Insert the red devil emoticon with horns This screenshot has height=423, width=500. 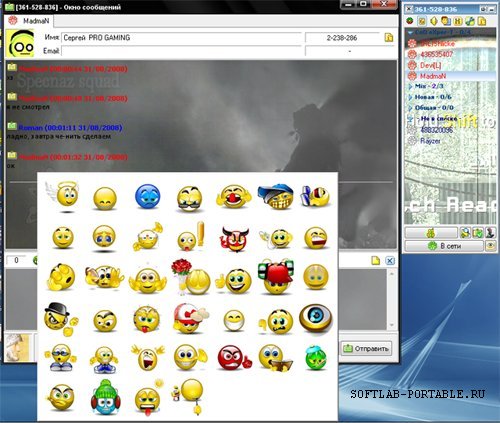[234, 239]
